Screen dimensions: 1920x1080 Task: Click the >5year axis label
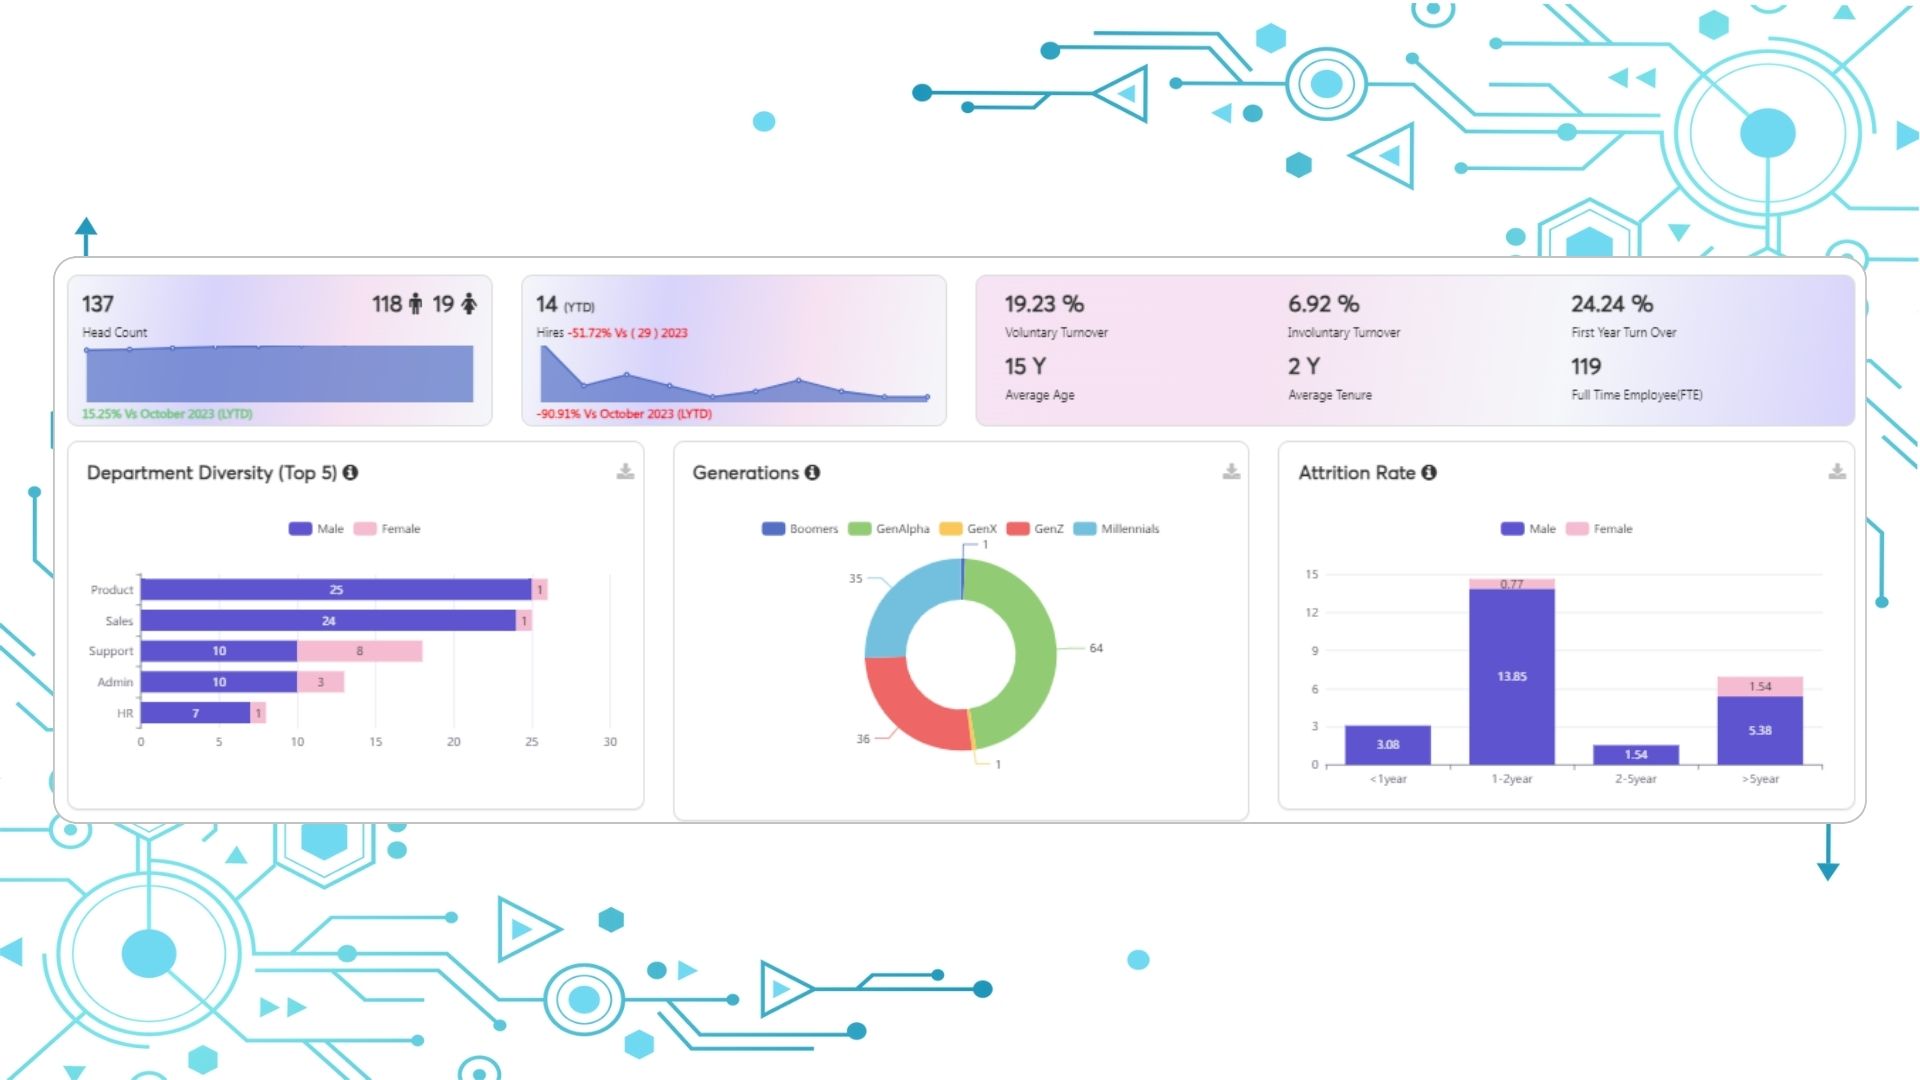point(1760,779)
